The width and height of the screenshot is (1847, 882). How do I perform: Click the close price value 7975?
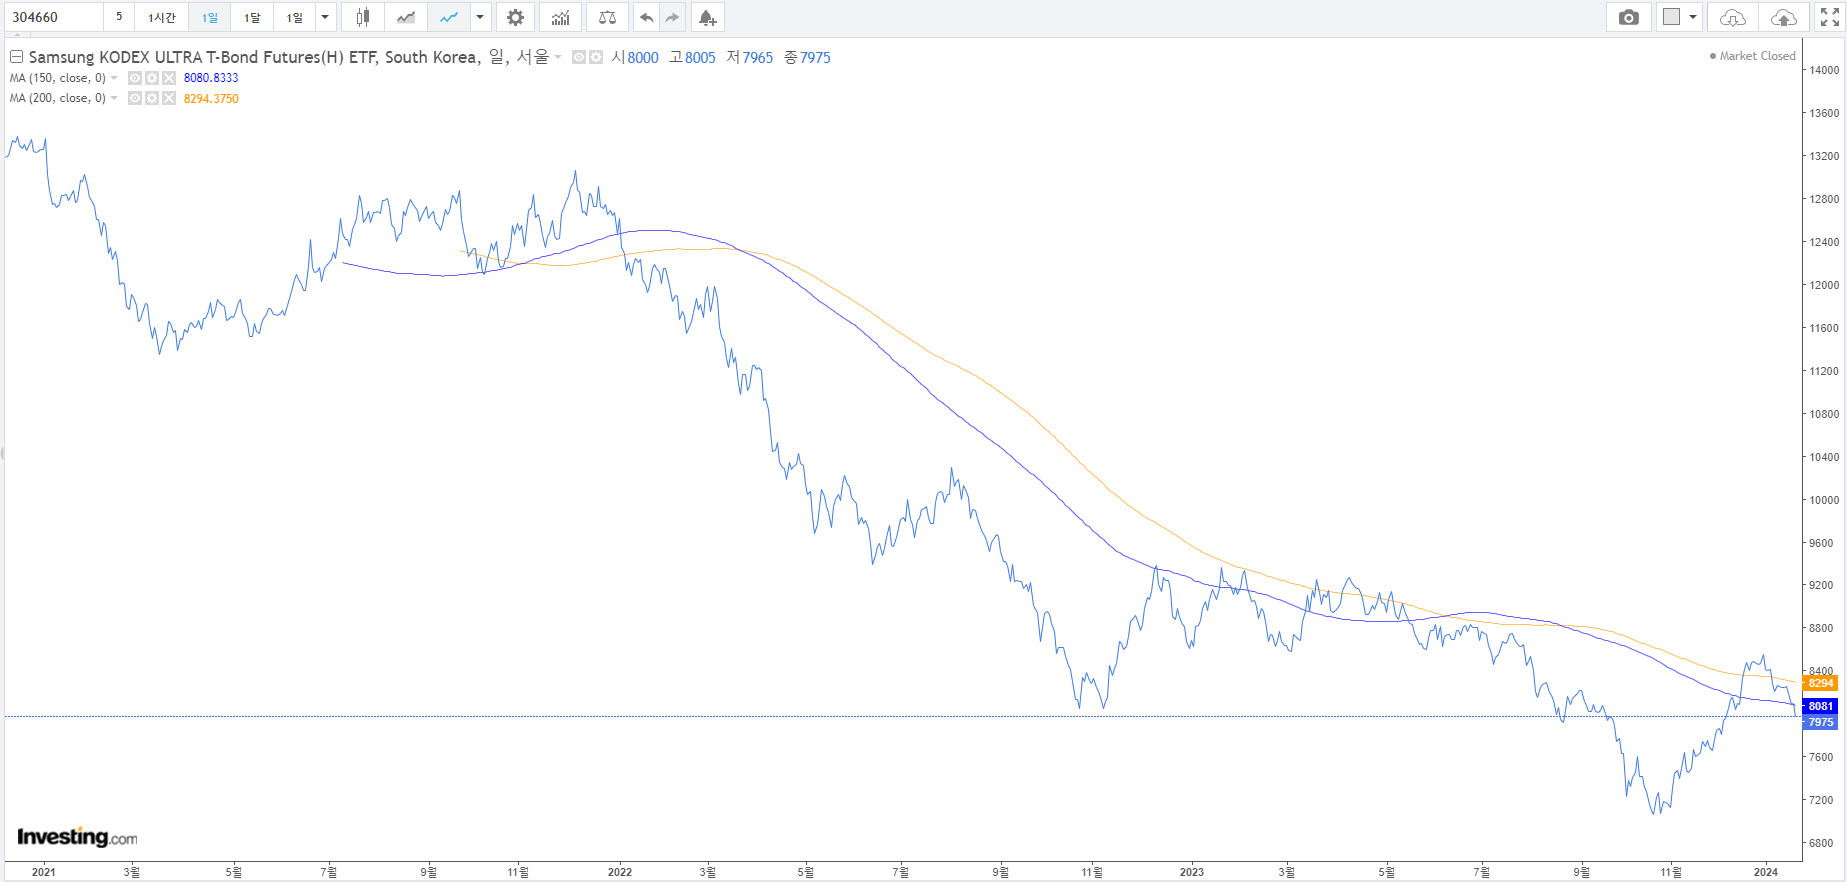pos(815,58)
